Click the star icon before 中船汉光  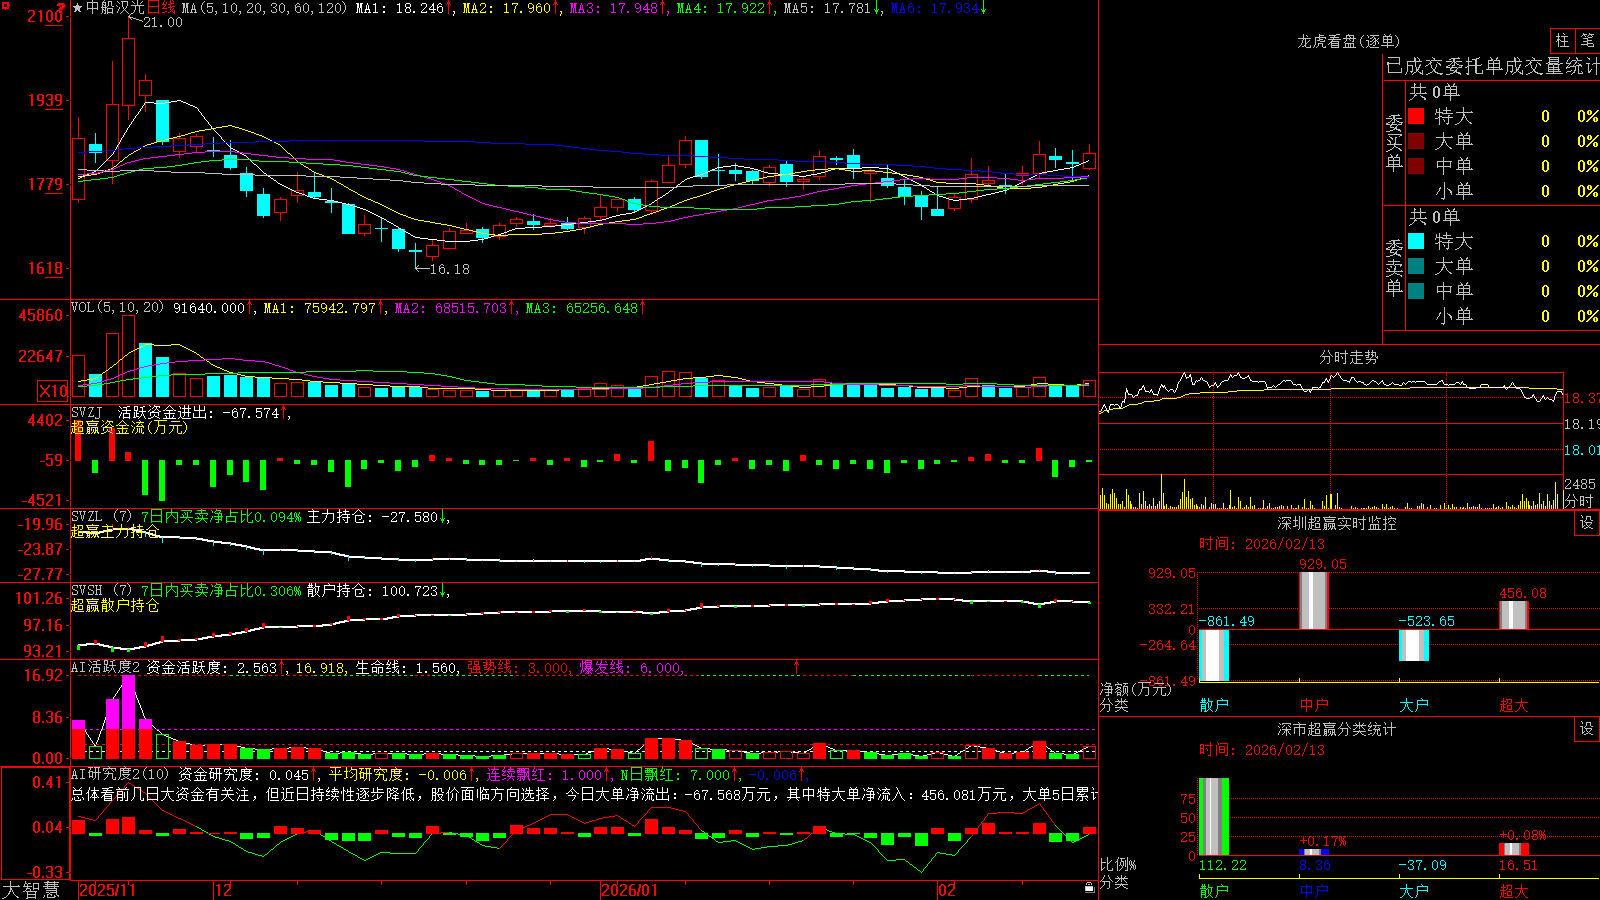(x=77, y=8)
